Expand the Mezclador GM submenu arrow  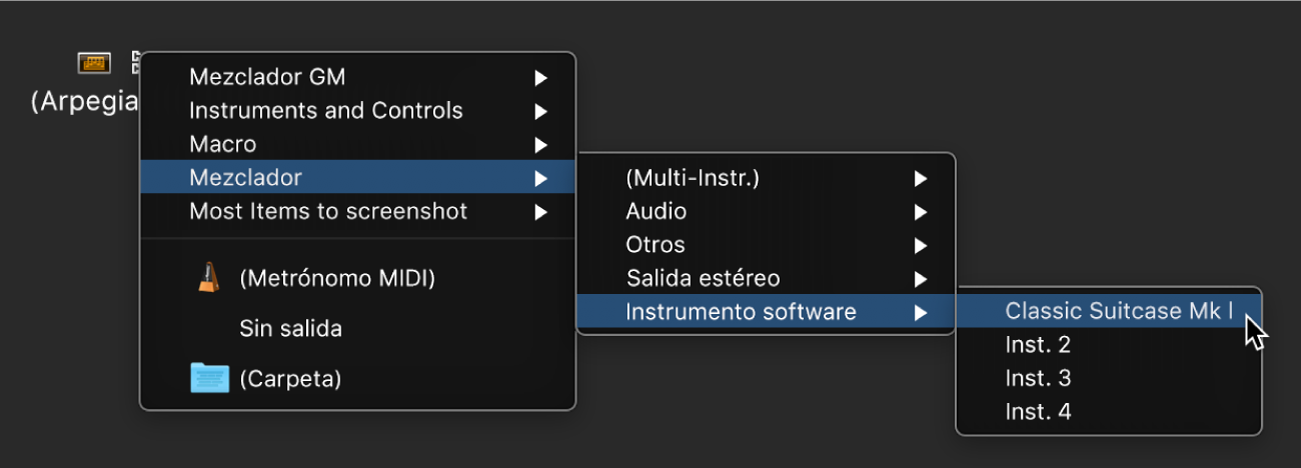click(540, 77)
